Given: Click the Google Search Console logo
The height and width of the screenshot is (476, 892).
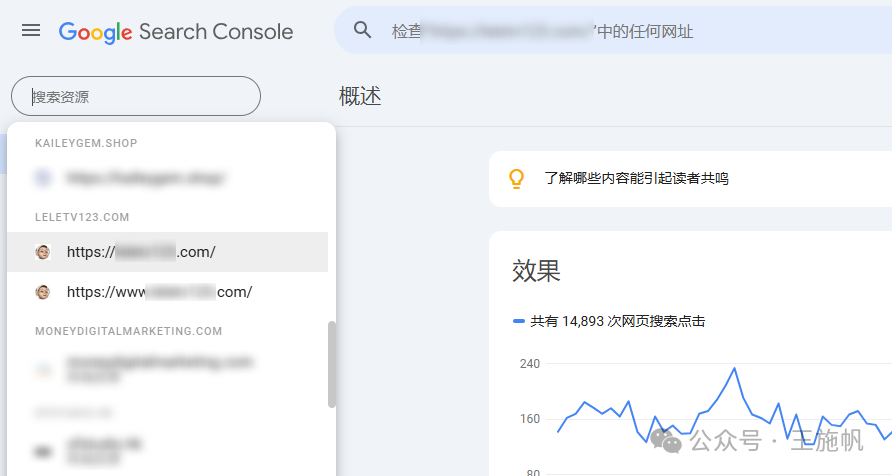Looking at the screenshot, I should click(x=176, y=32).
